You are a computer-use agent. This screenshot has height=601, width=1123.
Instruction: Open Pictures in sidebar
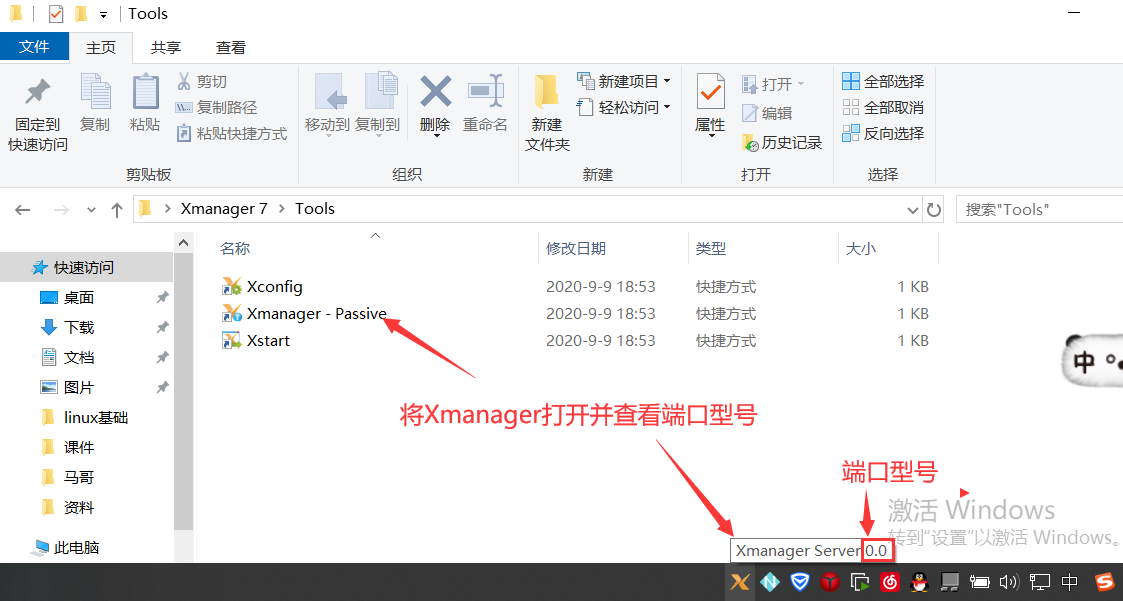(x=67, y=388)
